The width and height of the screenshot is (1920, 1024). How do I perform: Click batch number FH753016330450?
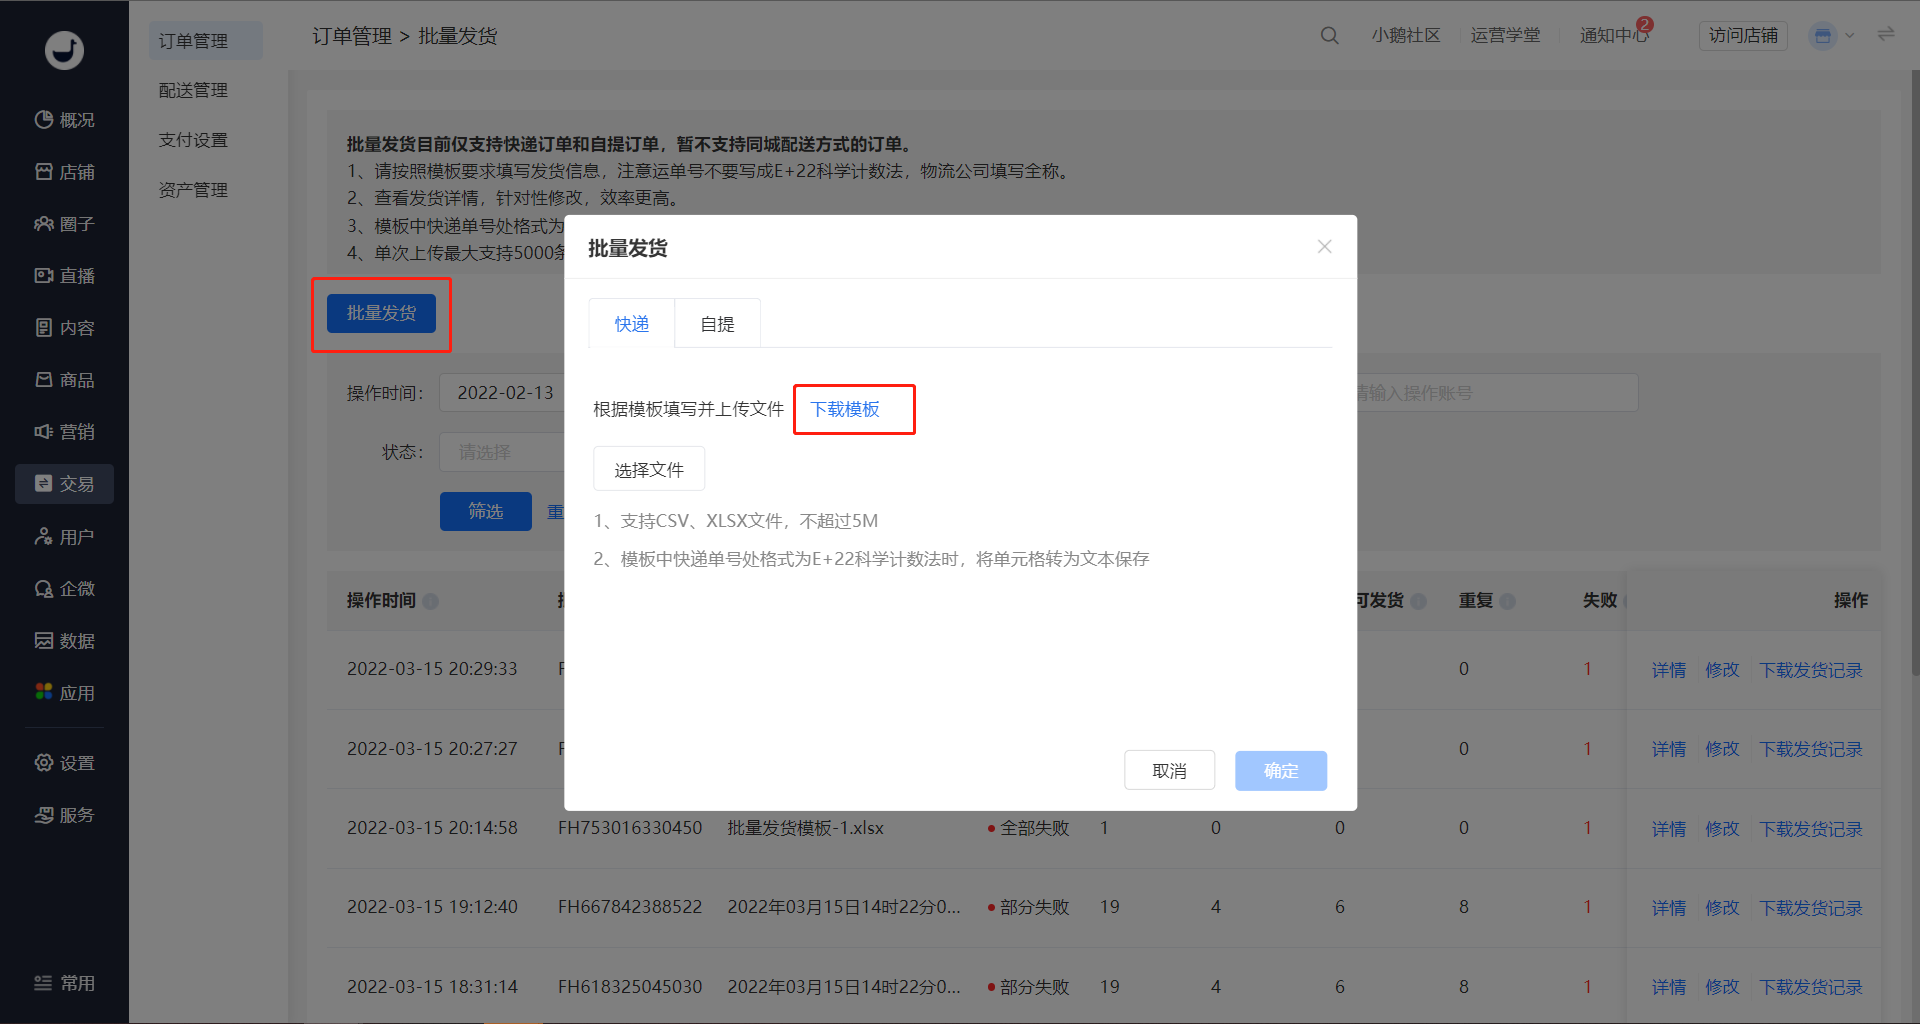click(x=630, y=828)
